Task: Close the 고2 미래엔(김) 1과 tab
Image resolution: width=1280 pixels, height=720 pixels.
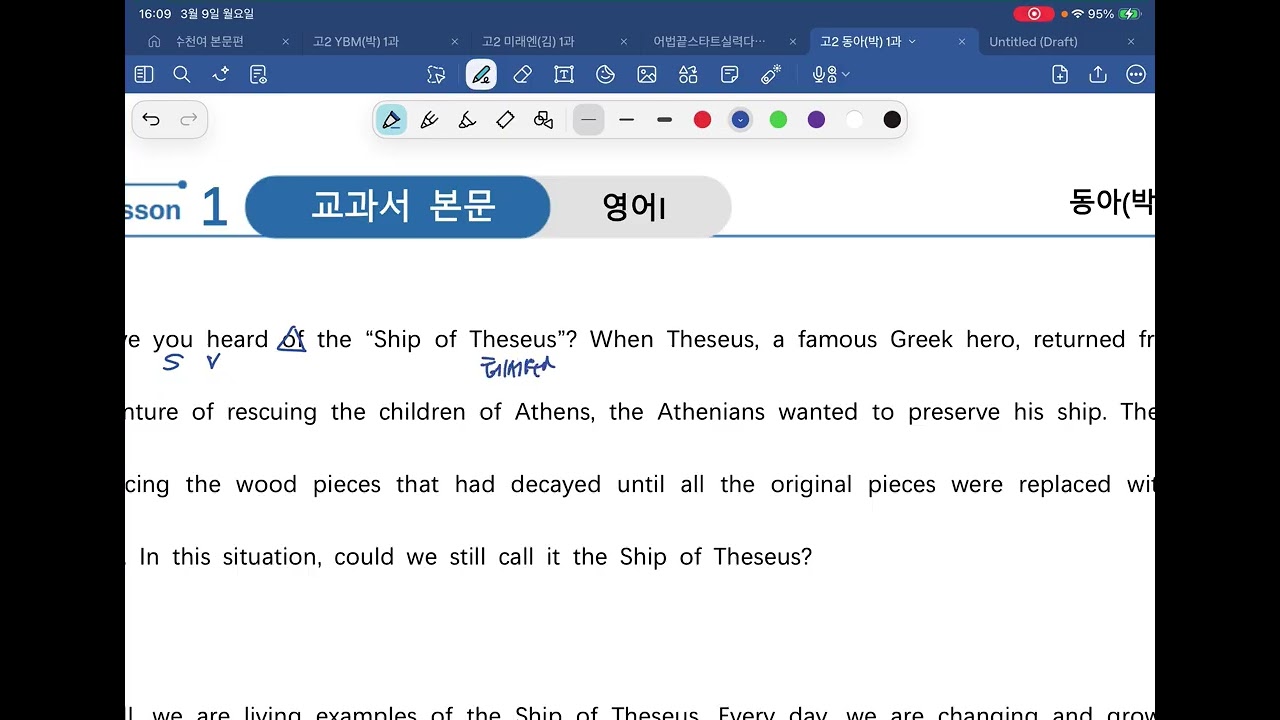Action: pos(624,42)
